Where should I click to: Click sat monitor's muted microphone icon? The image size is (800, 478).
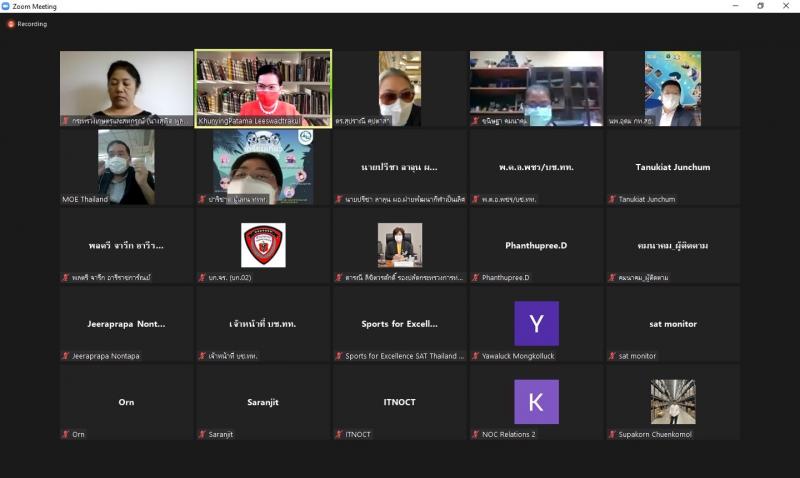point(612,356)
